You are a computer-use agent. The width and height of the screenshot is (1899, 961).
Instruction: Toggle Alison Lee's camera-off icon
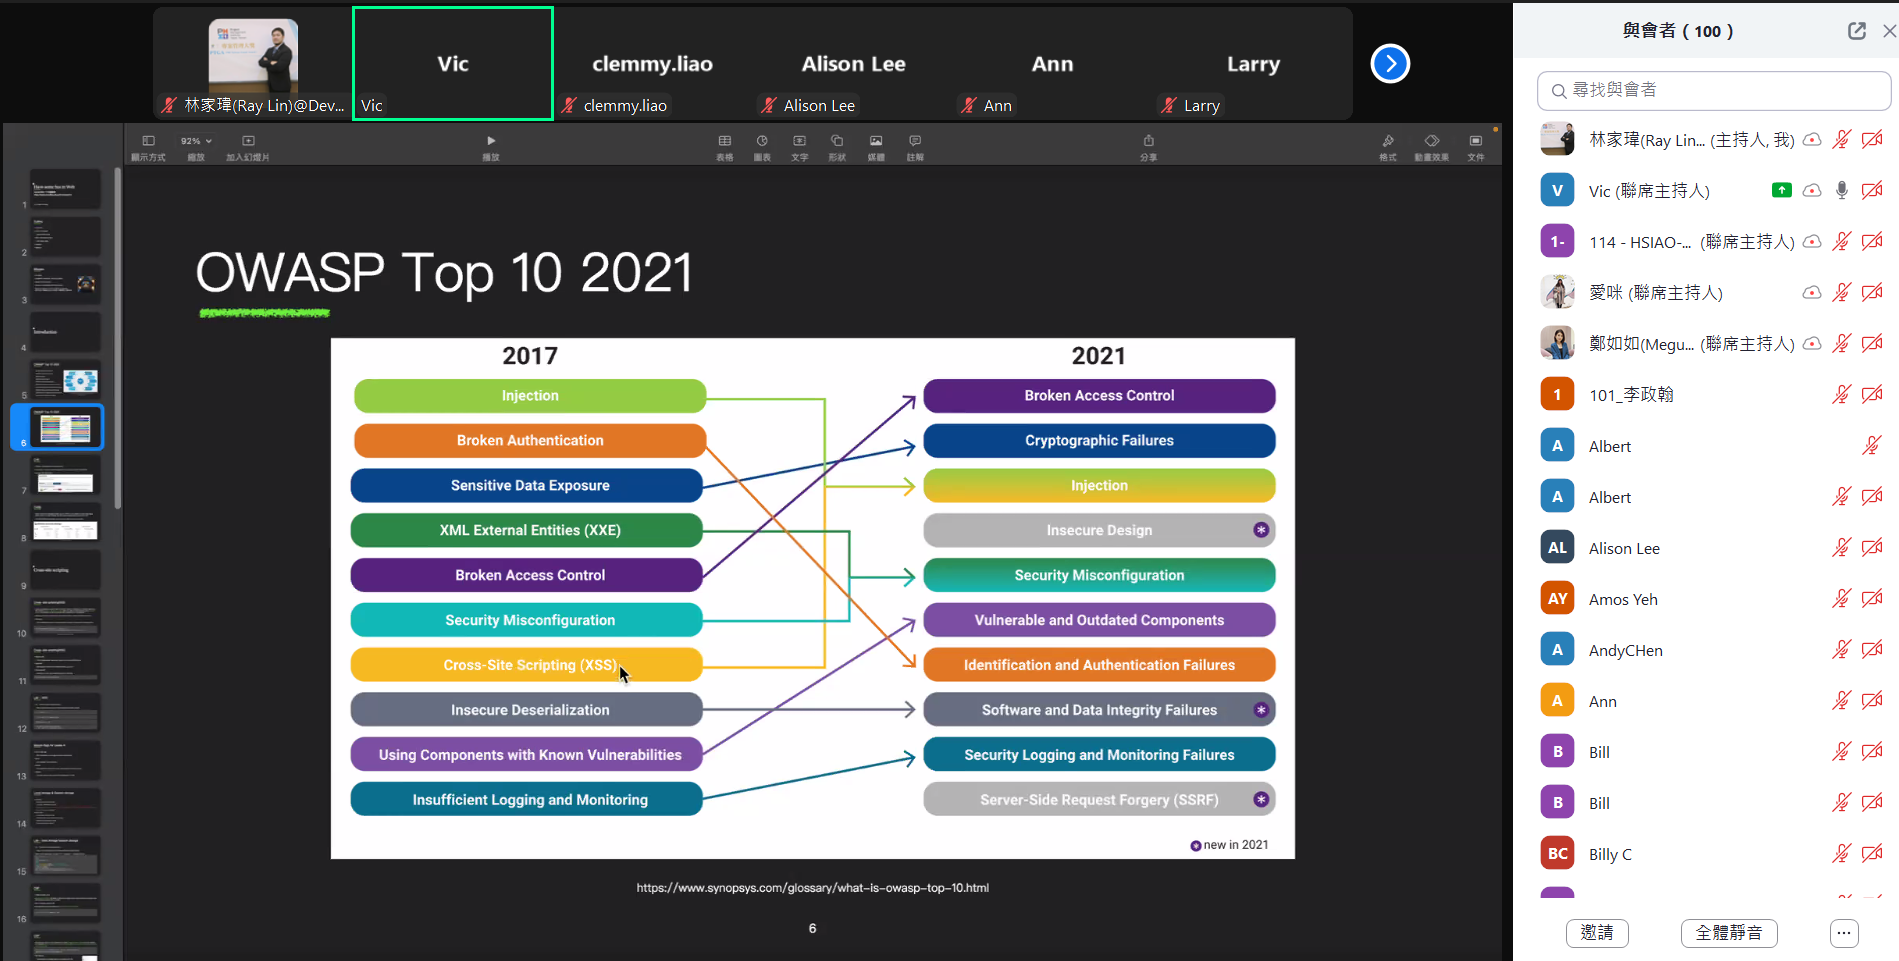tap(1872, 548)
